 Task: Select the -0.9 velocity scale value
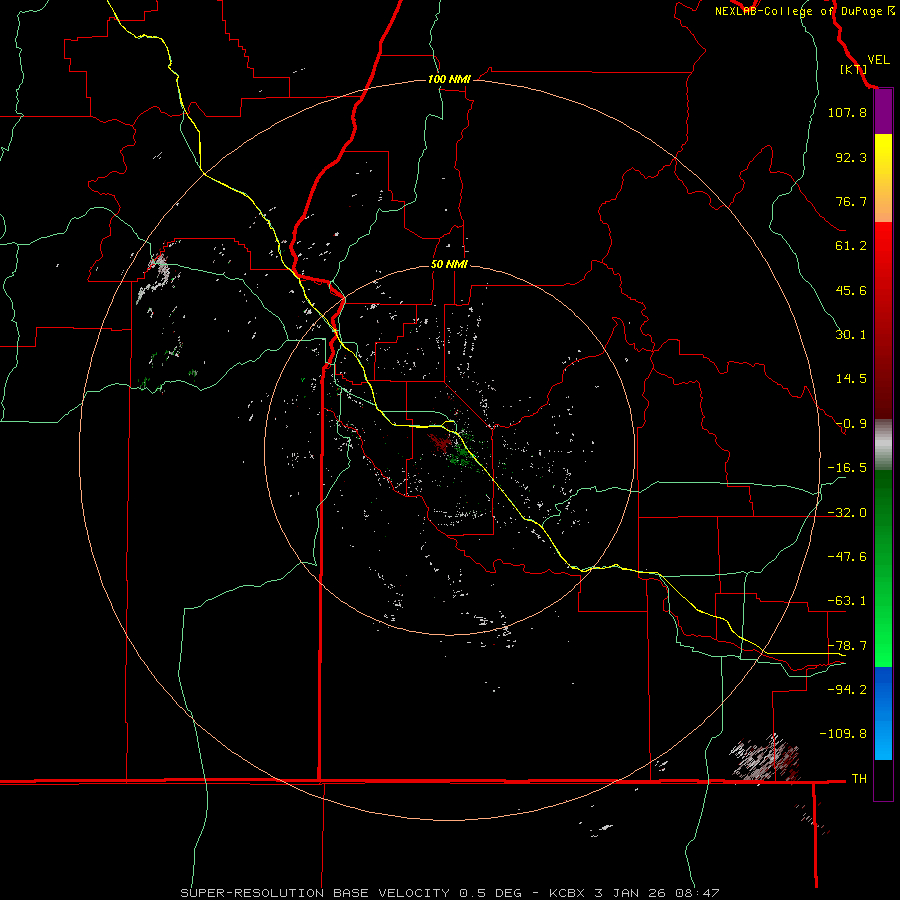pos(851,424)
